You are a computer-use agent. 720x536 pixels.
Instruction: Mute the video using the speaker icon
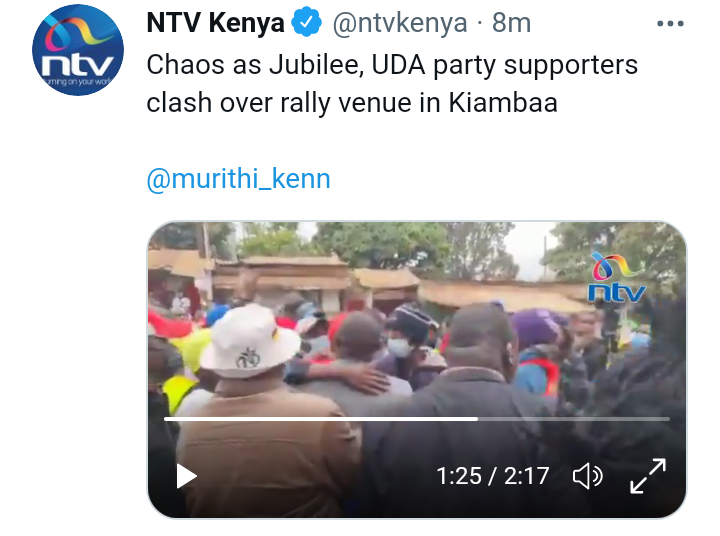coord(587,476)
